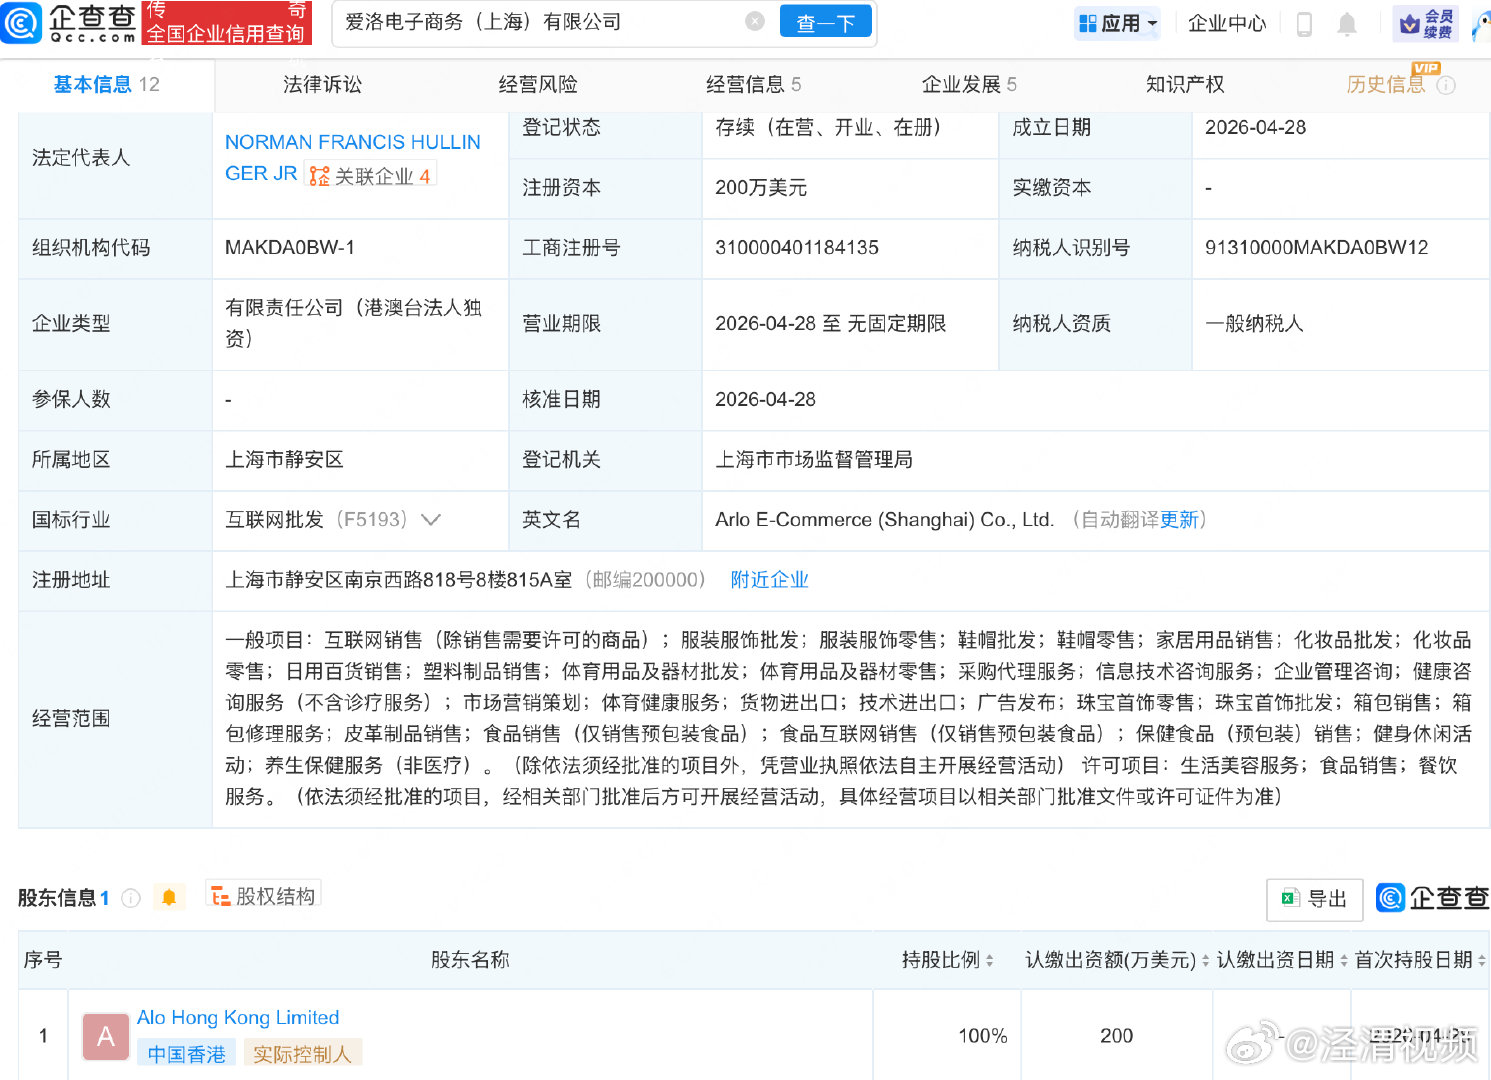
Task: Click 更新 link for English name
Action: pos(1179,520)
